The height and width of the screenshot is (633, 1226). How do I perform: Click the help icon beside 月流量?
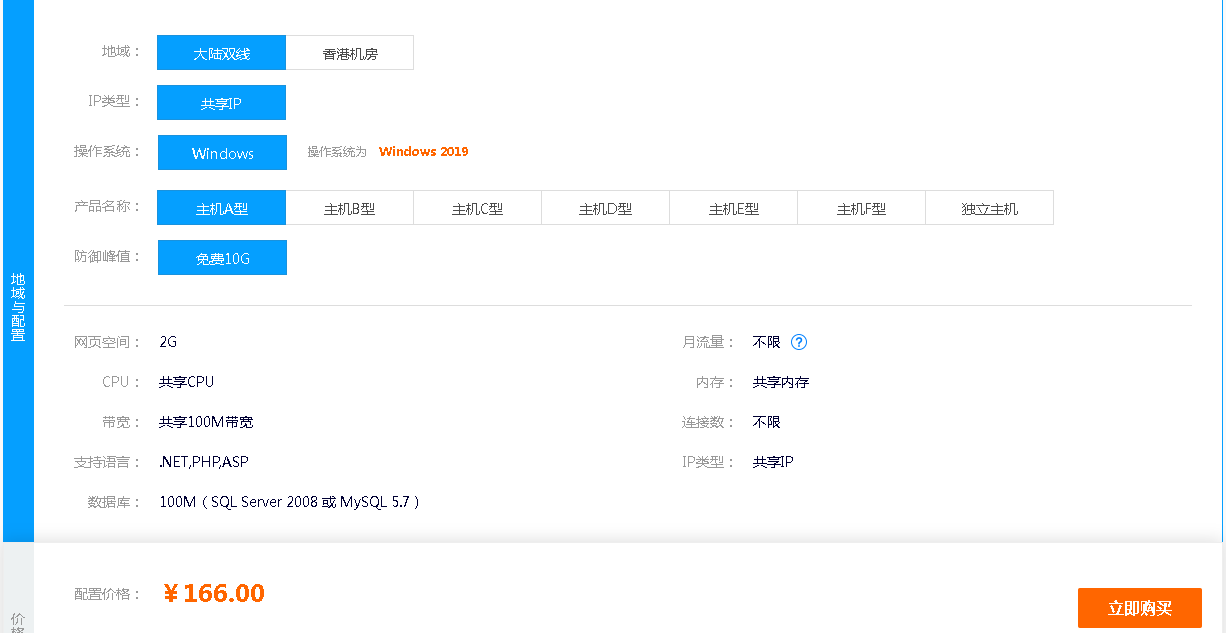pos(798,342)
